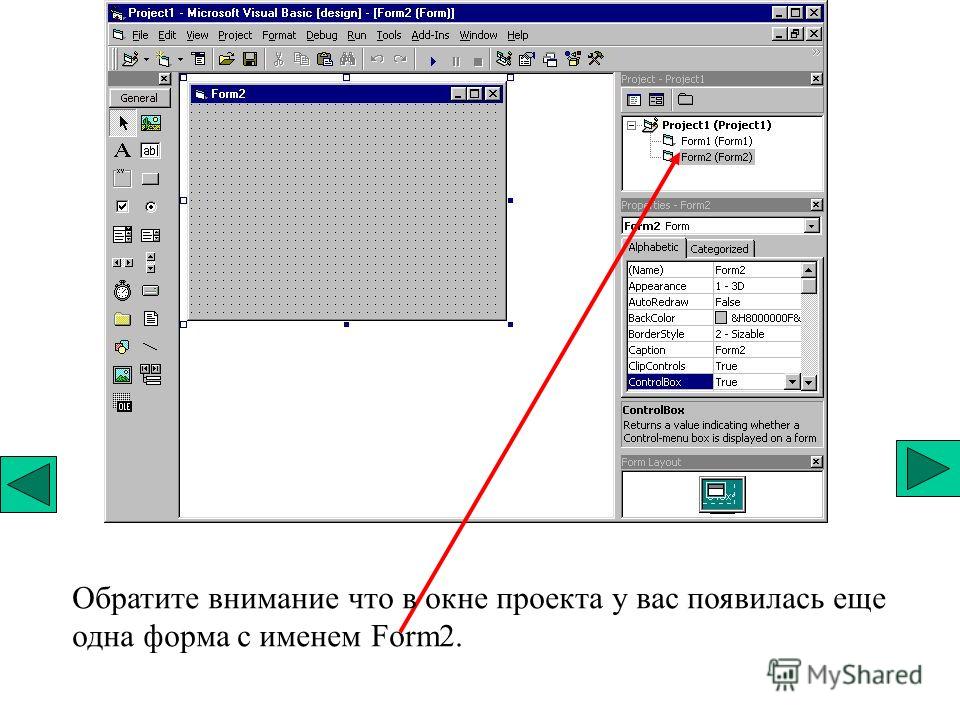This screenshot has width=960, height=720.
Task: Select the ComboBox control in the toolbox
Action: click(x=122, y=234)
